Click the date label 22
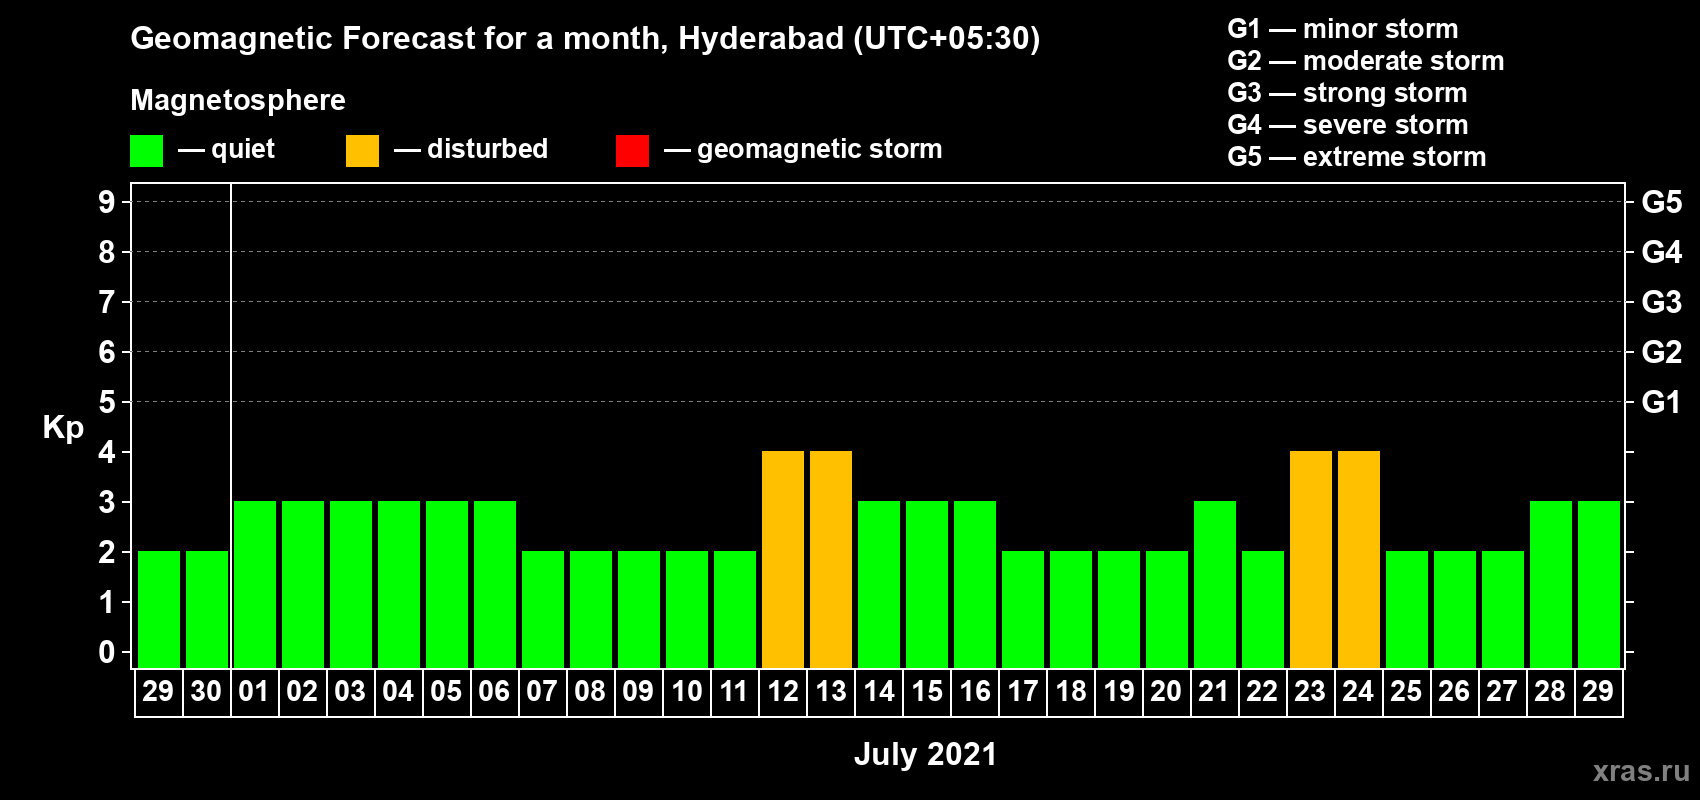 tap(1262, 692)
